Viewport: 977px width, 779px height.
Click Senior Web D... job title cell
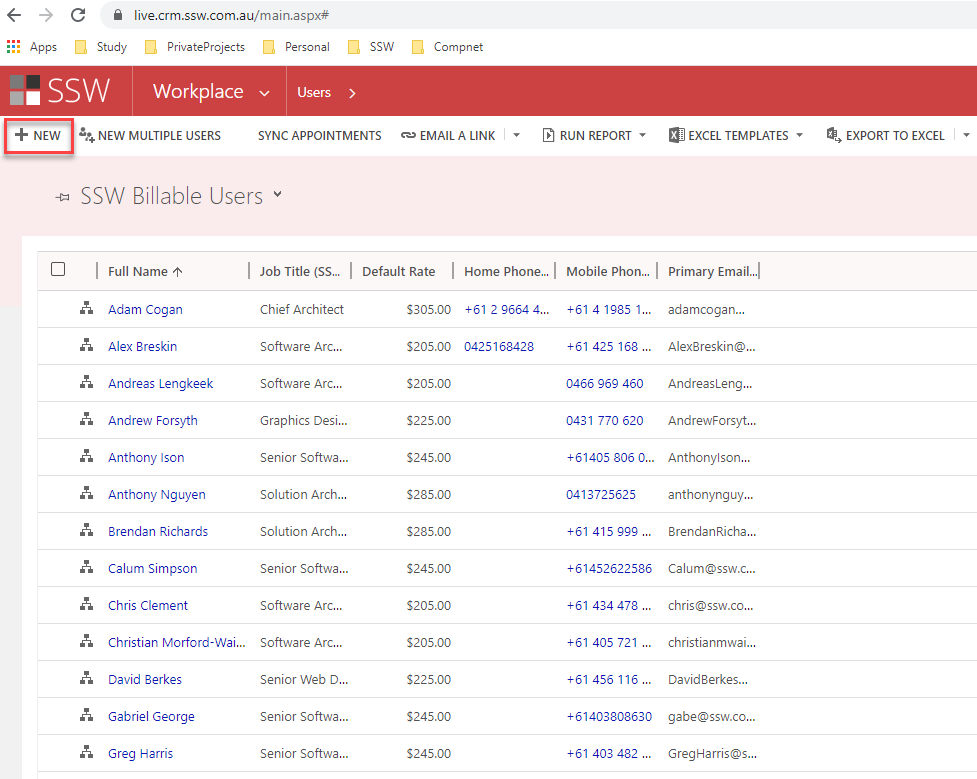(x=304, y=680)
